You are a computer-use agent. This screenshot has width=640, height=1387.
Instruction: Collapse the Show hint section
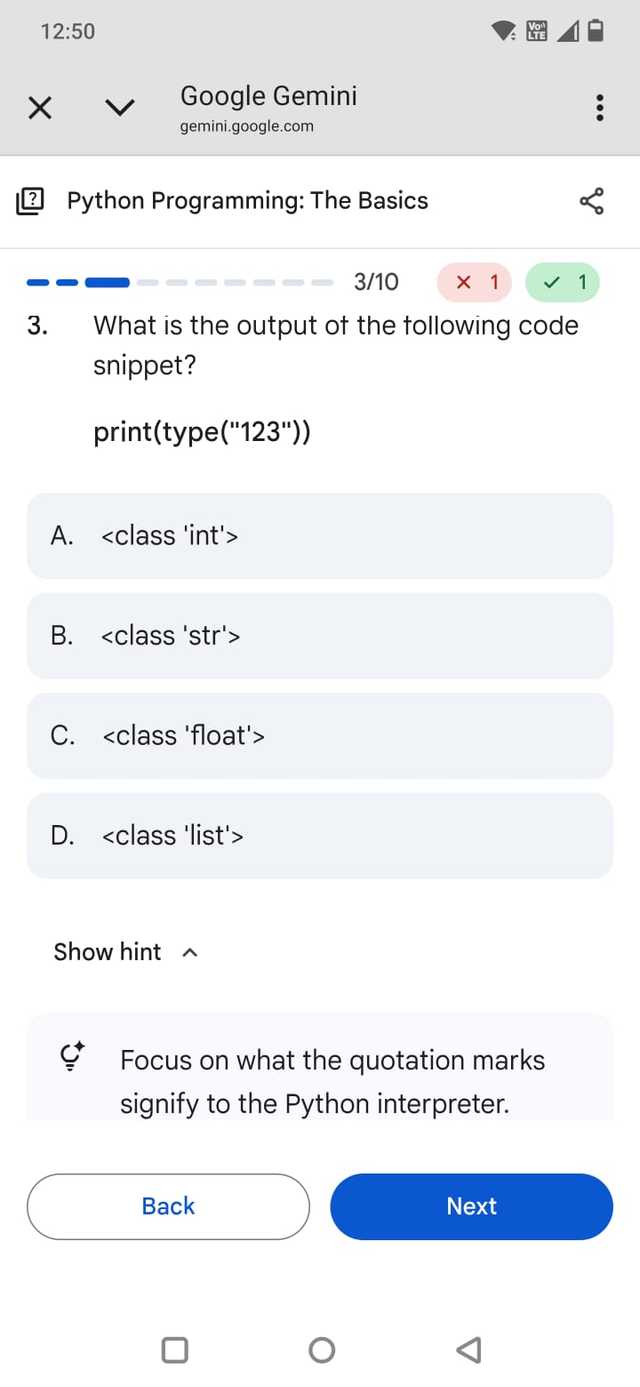point(108,952)
